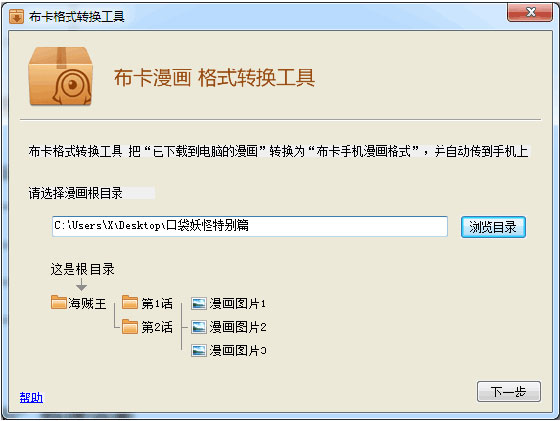
Task: Proceed with the 下一步 button
Action: point(509,391)
